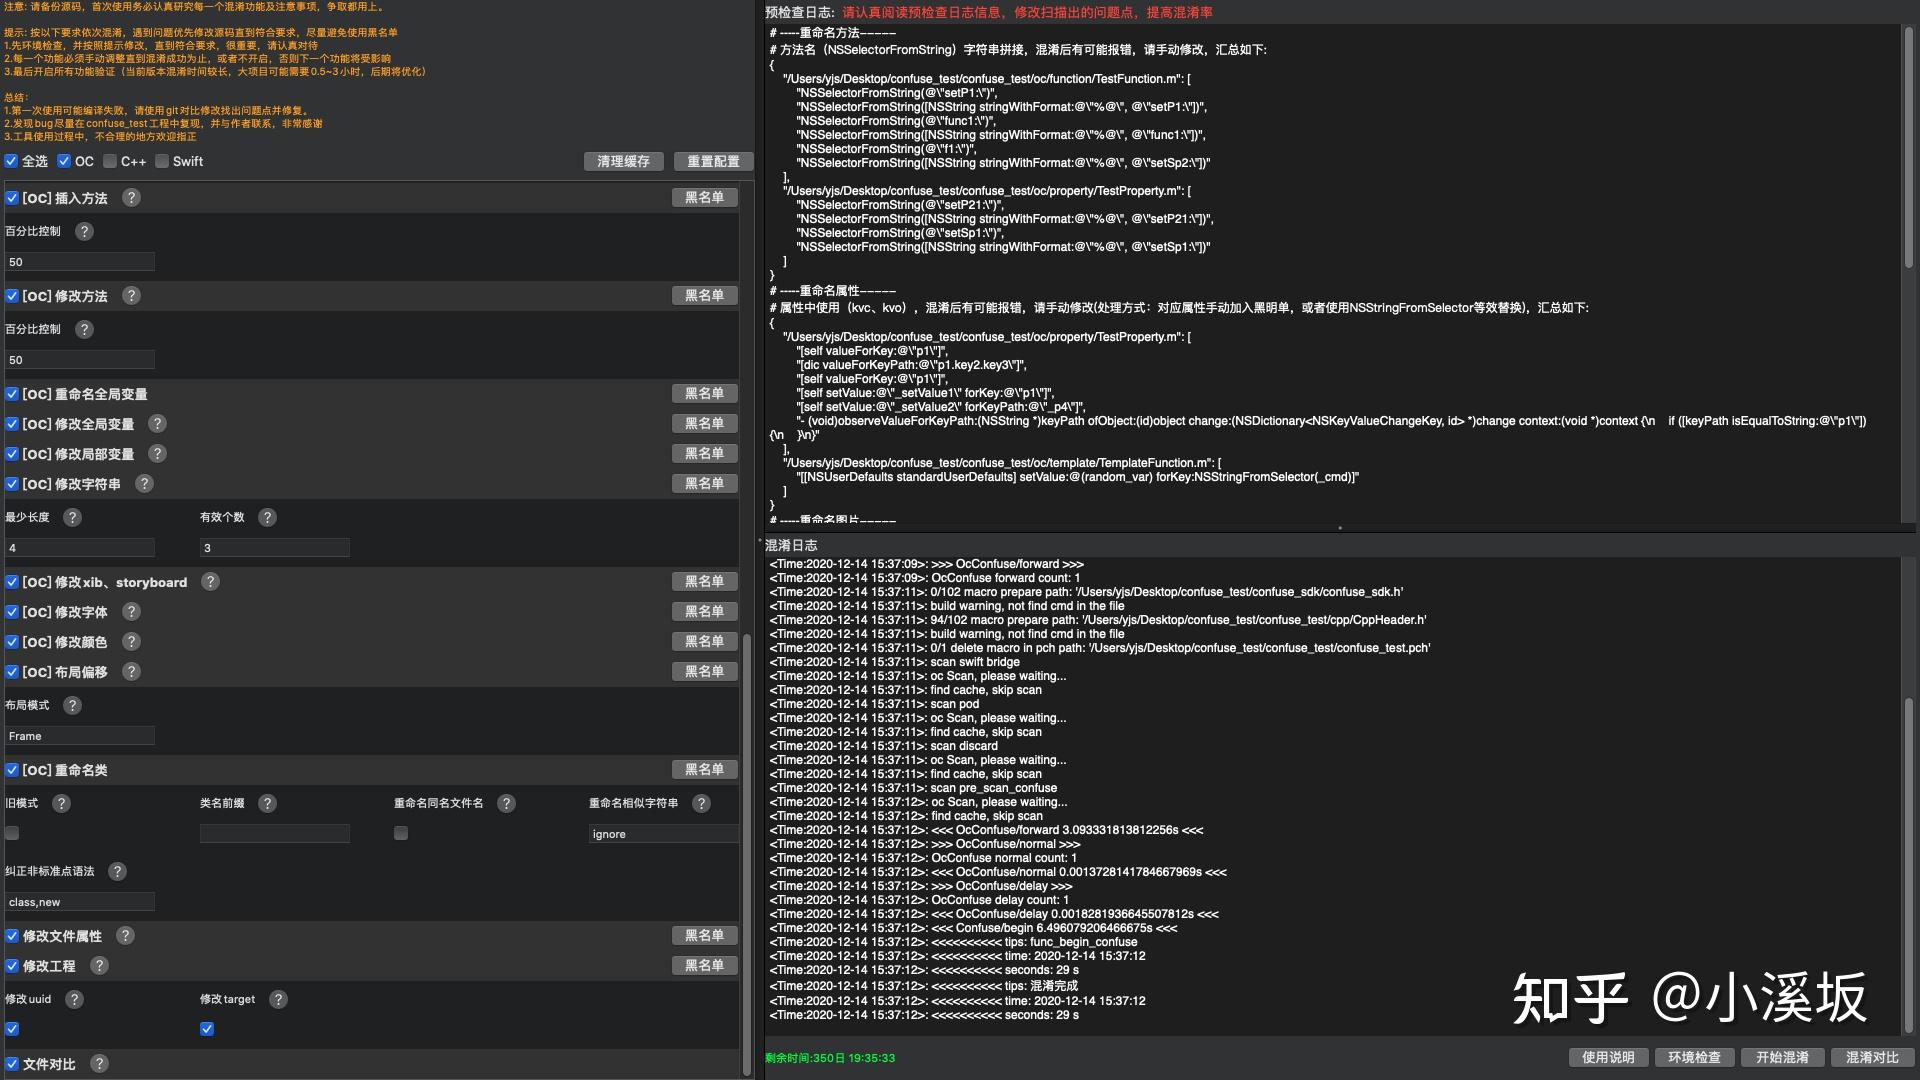The height and width of the screenshot is (1080, 1920).
Task: Enable the 旧模式 checkbox
Action: point(12,833)
